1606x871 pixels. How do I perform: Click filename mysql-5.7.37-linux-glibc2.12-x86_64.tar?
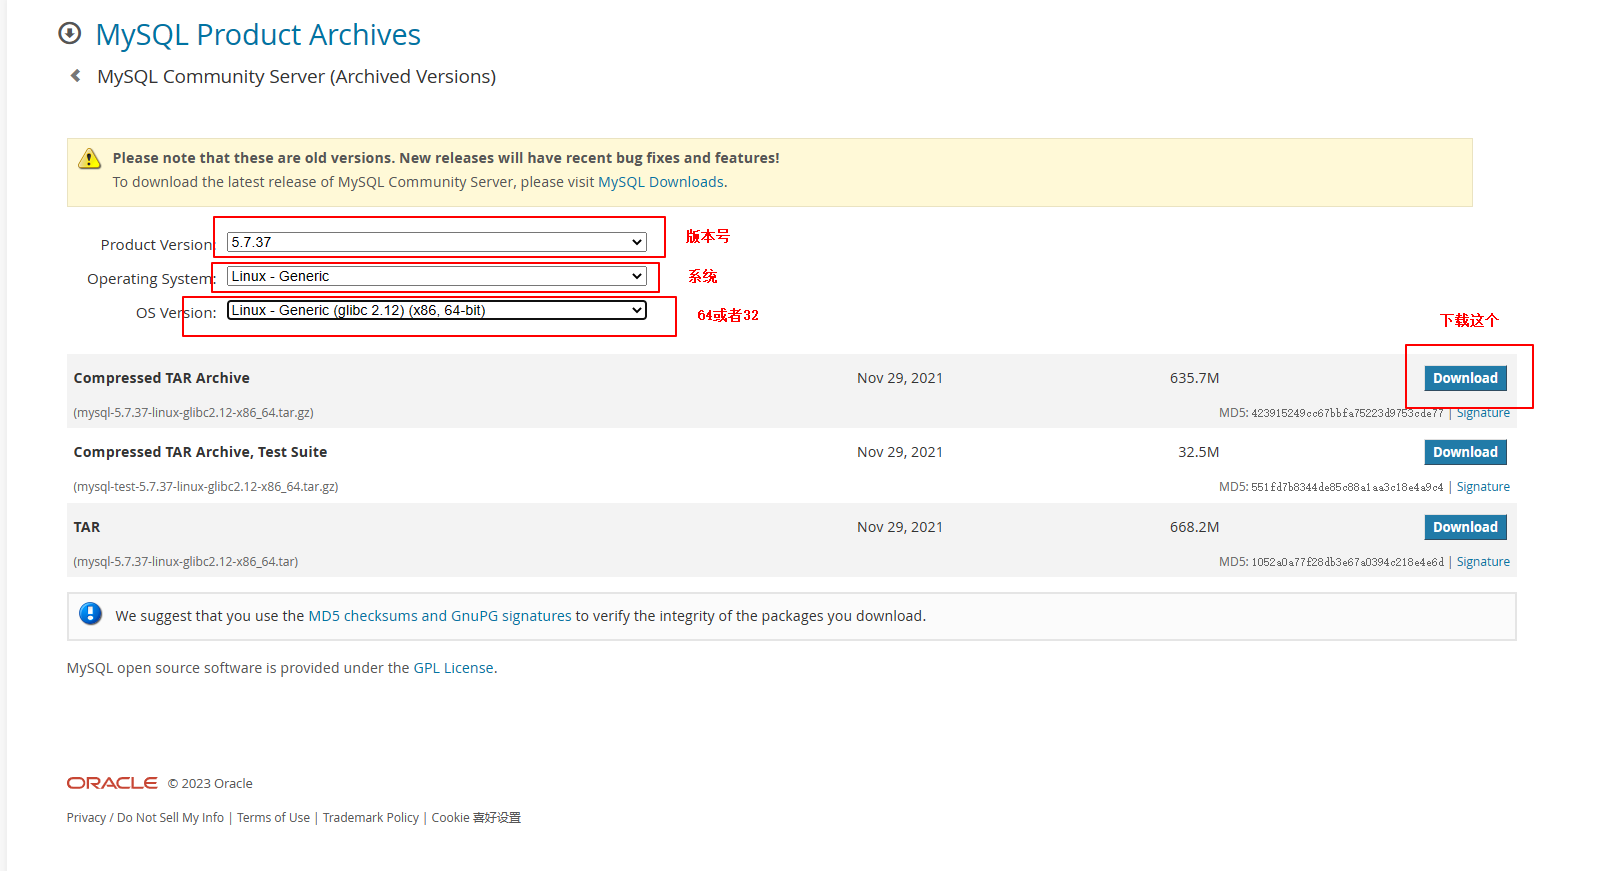pos(186,562)
